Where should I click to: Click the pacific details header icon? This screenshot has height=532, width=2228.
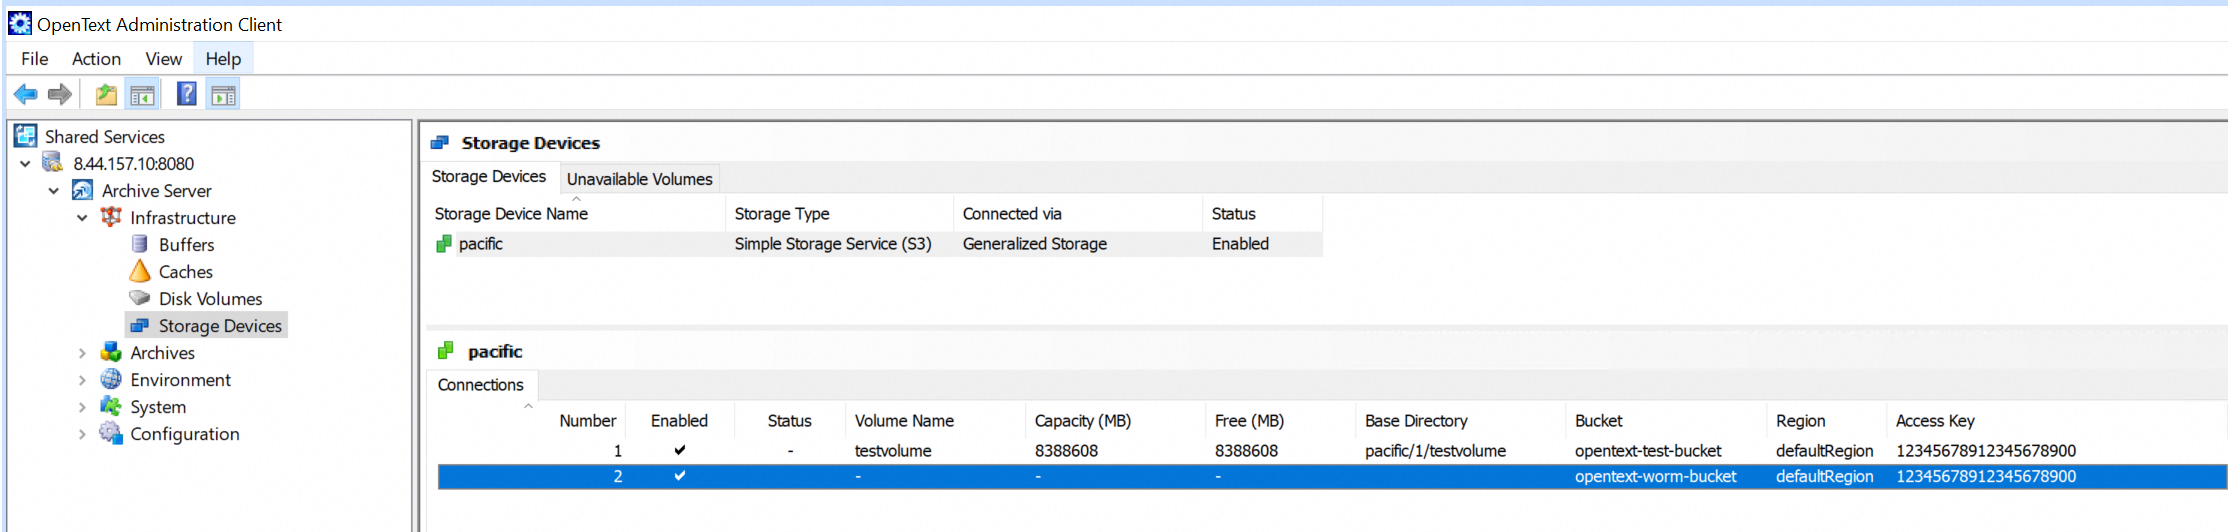(x=446, y=351)
